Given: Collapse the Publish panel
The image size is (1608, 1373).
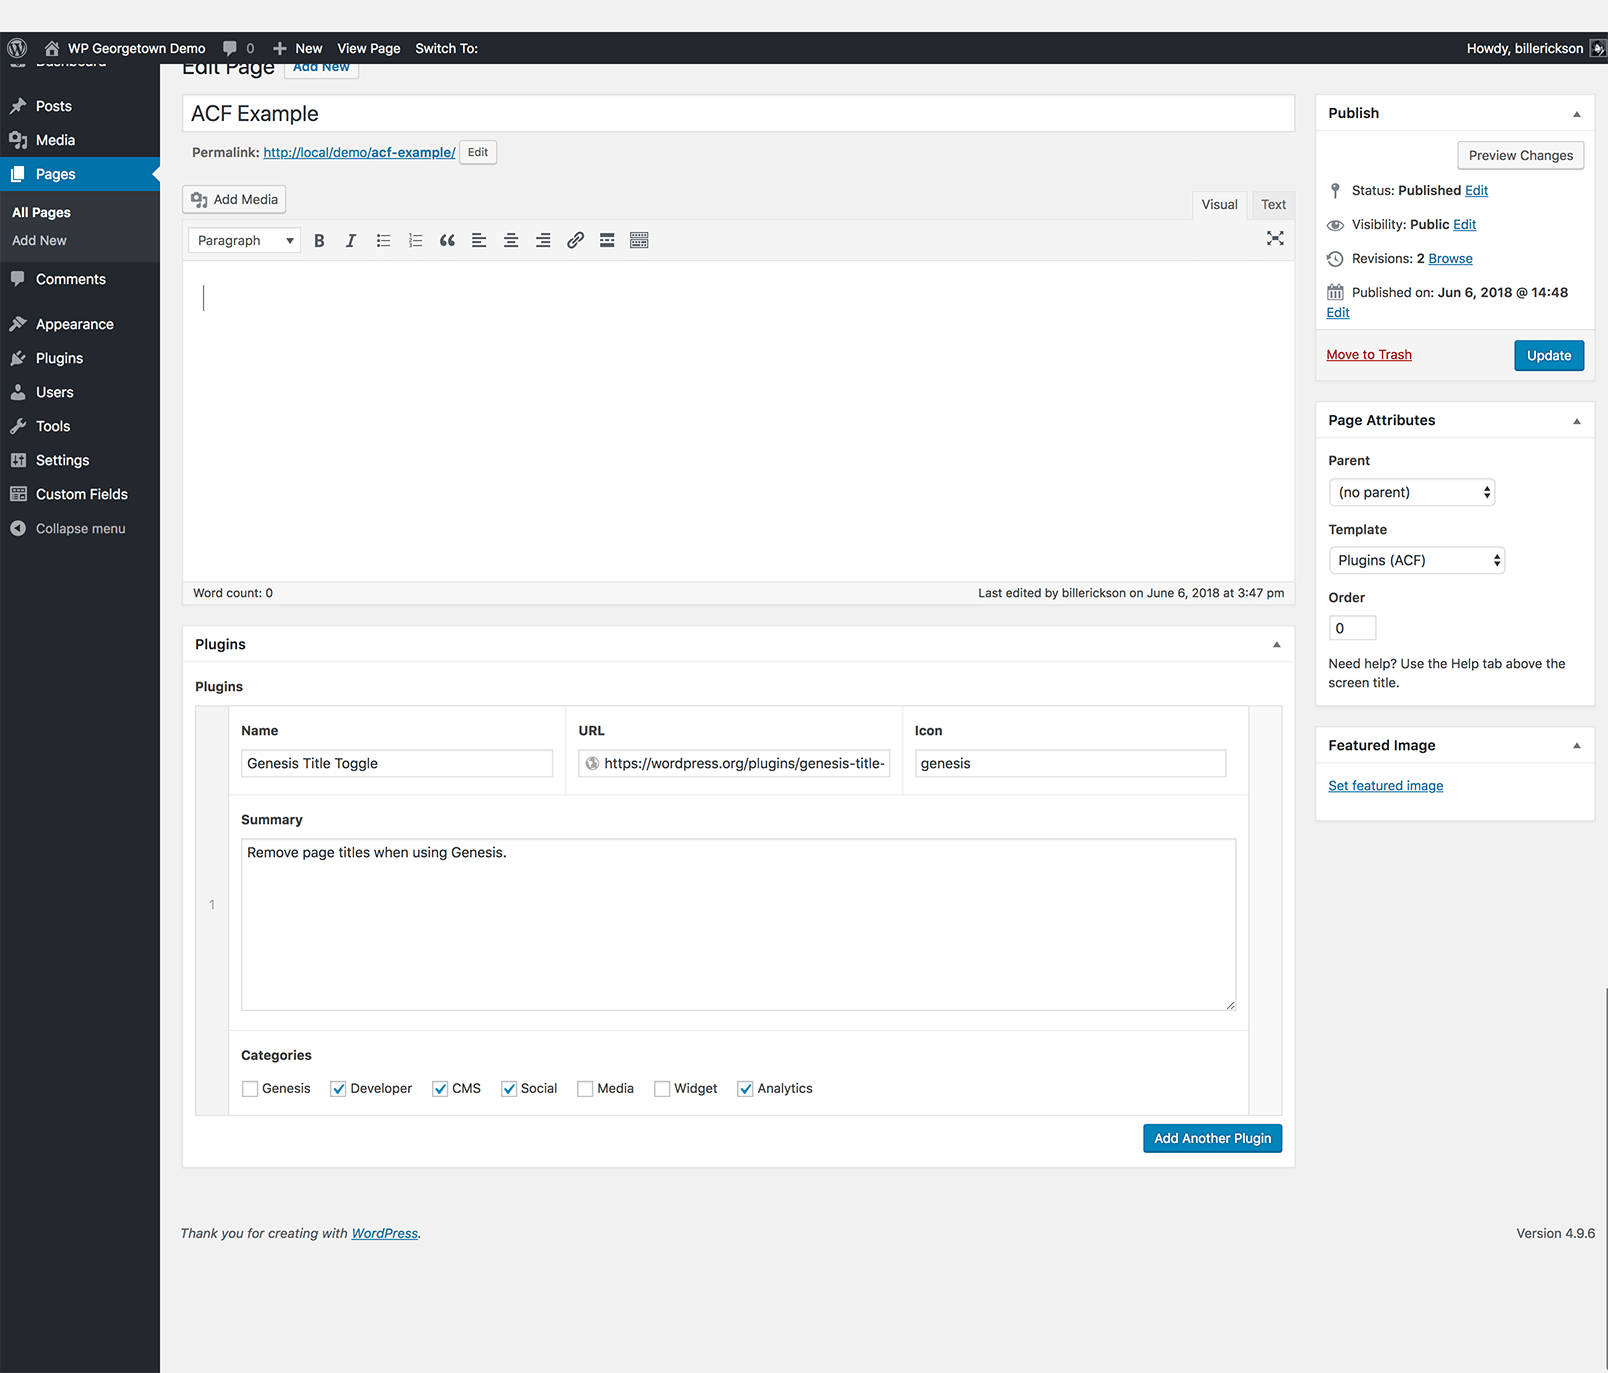Looking at the screenshot, I should 1577,114.
